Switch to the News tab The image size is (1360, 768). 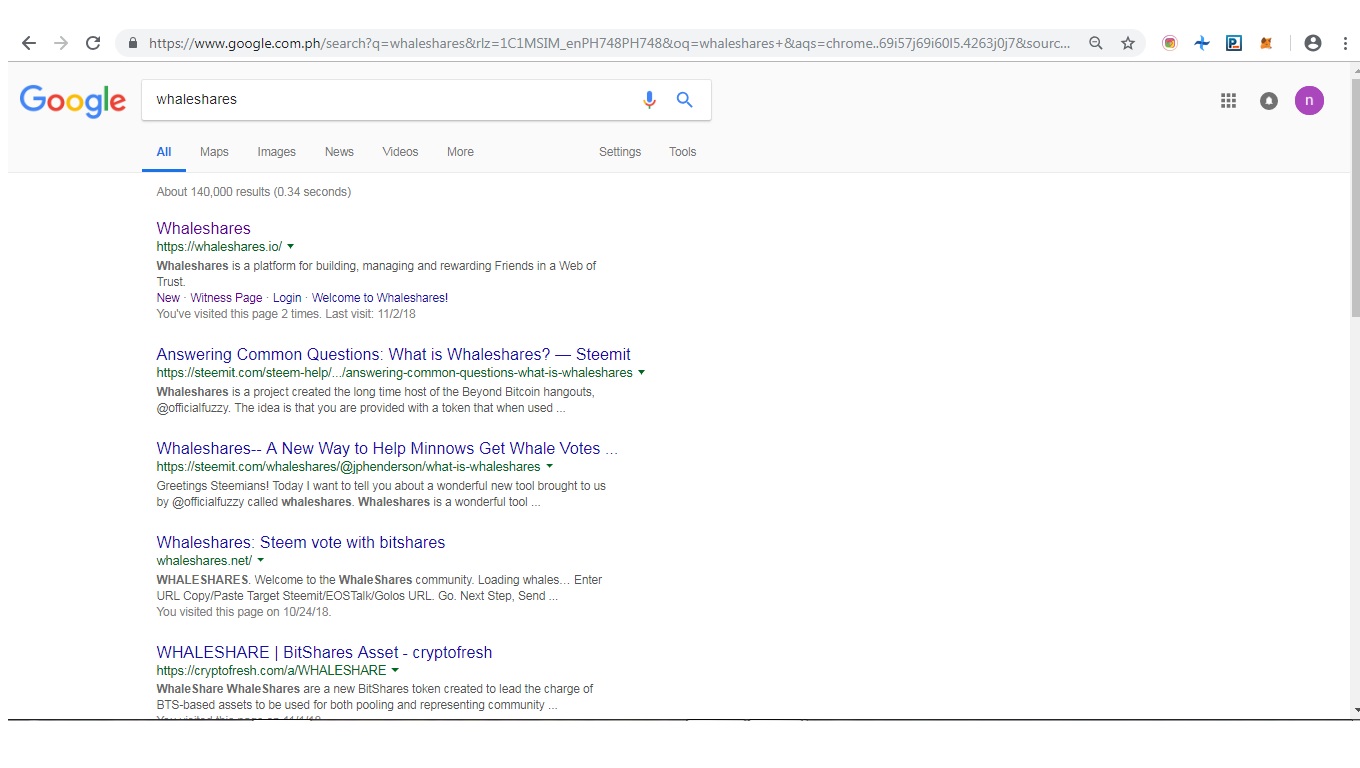(339, 152)
